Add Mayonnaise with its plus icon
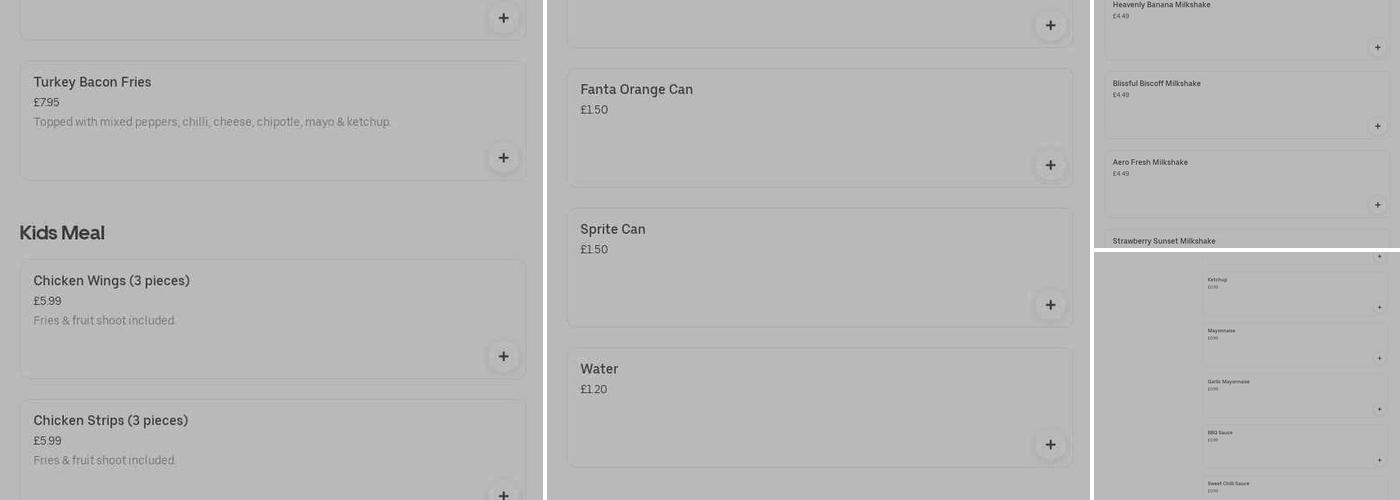The image size is (1400, 500). point(1379,358)
